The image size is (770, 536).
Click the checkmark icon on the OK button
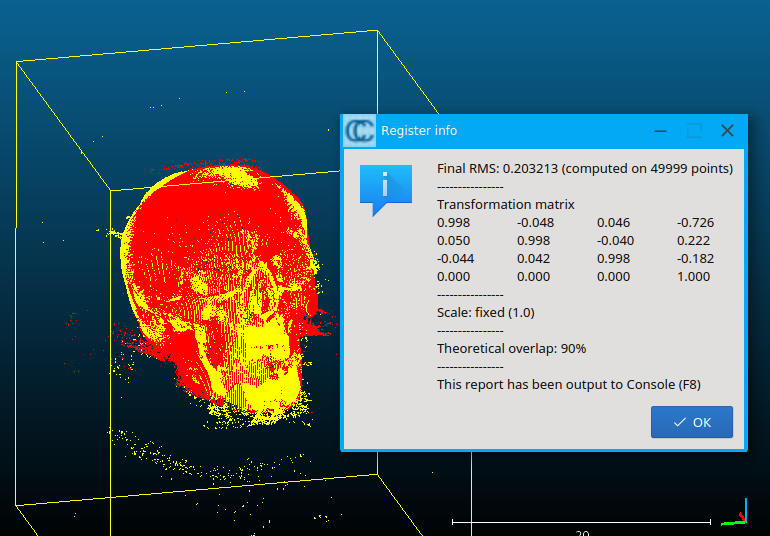pos(679,422)
